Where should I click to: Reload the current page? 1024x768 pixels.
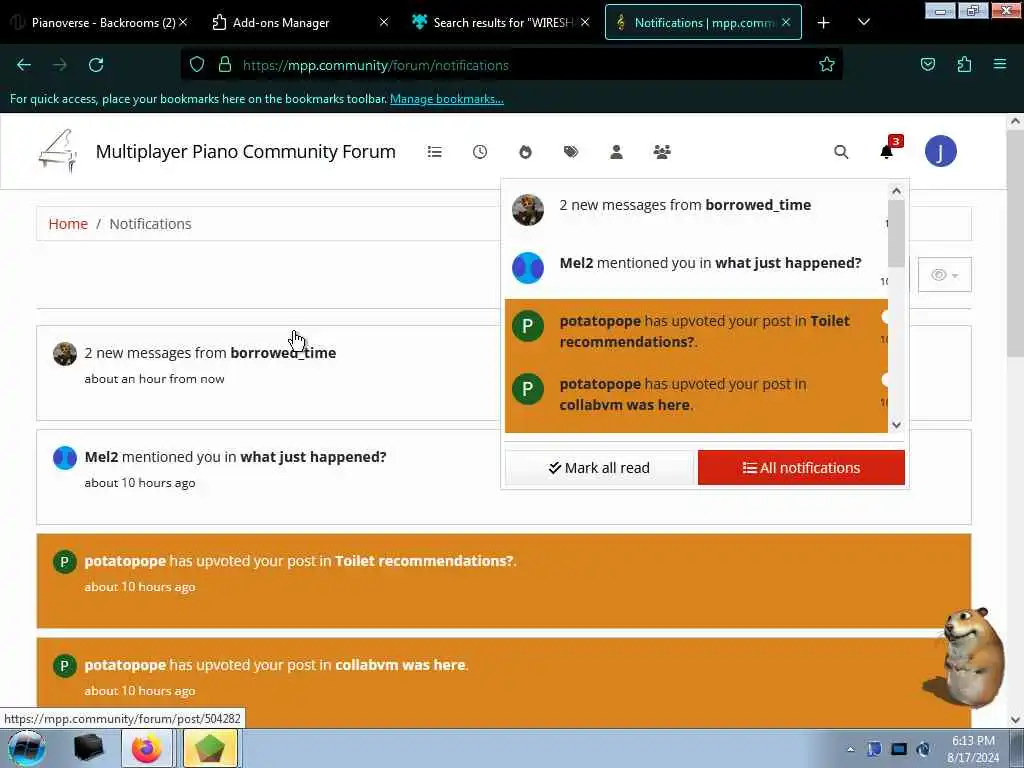point(96,65)
